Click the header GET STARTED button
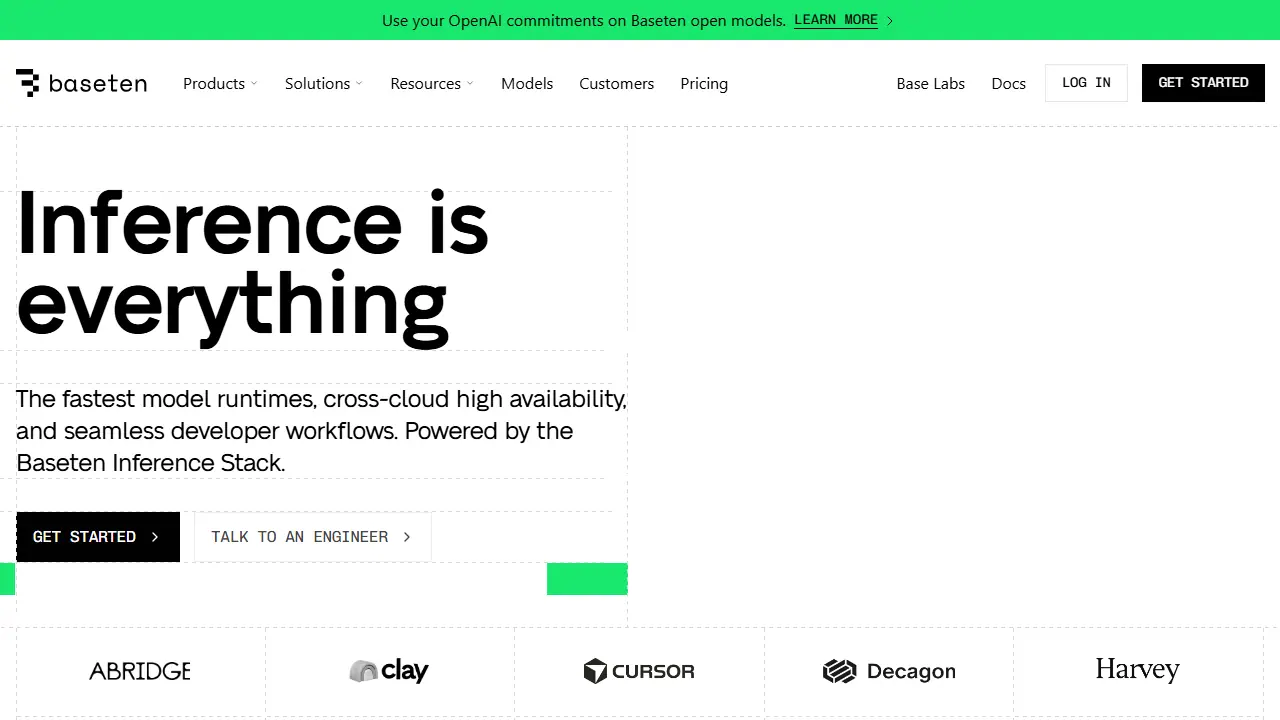1280x720 pixels. (x=1203, y=83)
